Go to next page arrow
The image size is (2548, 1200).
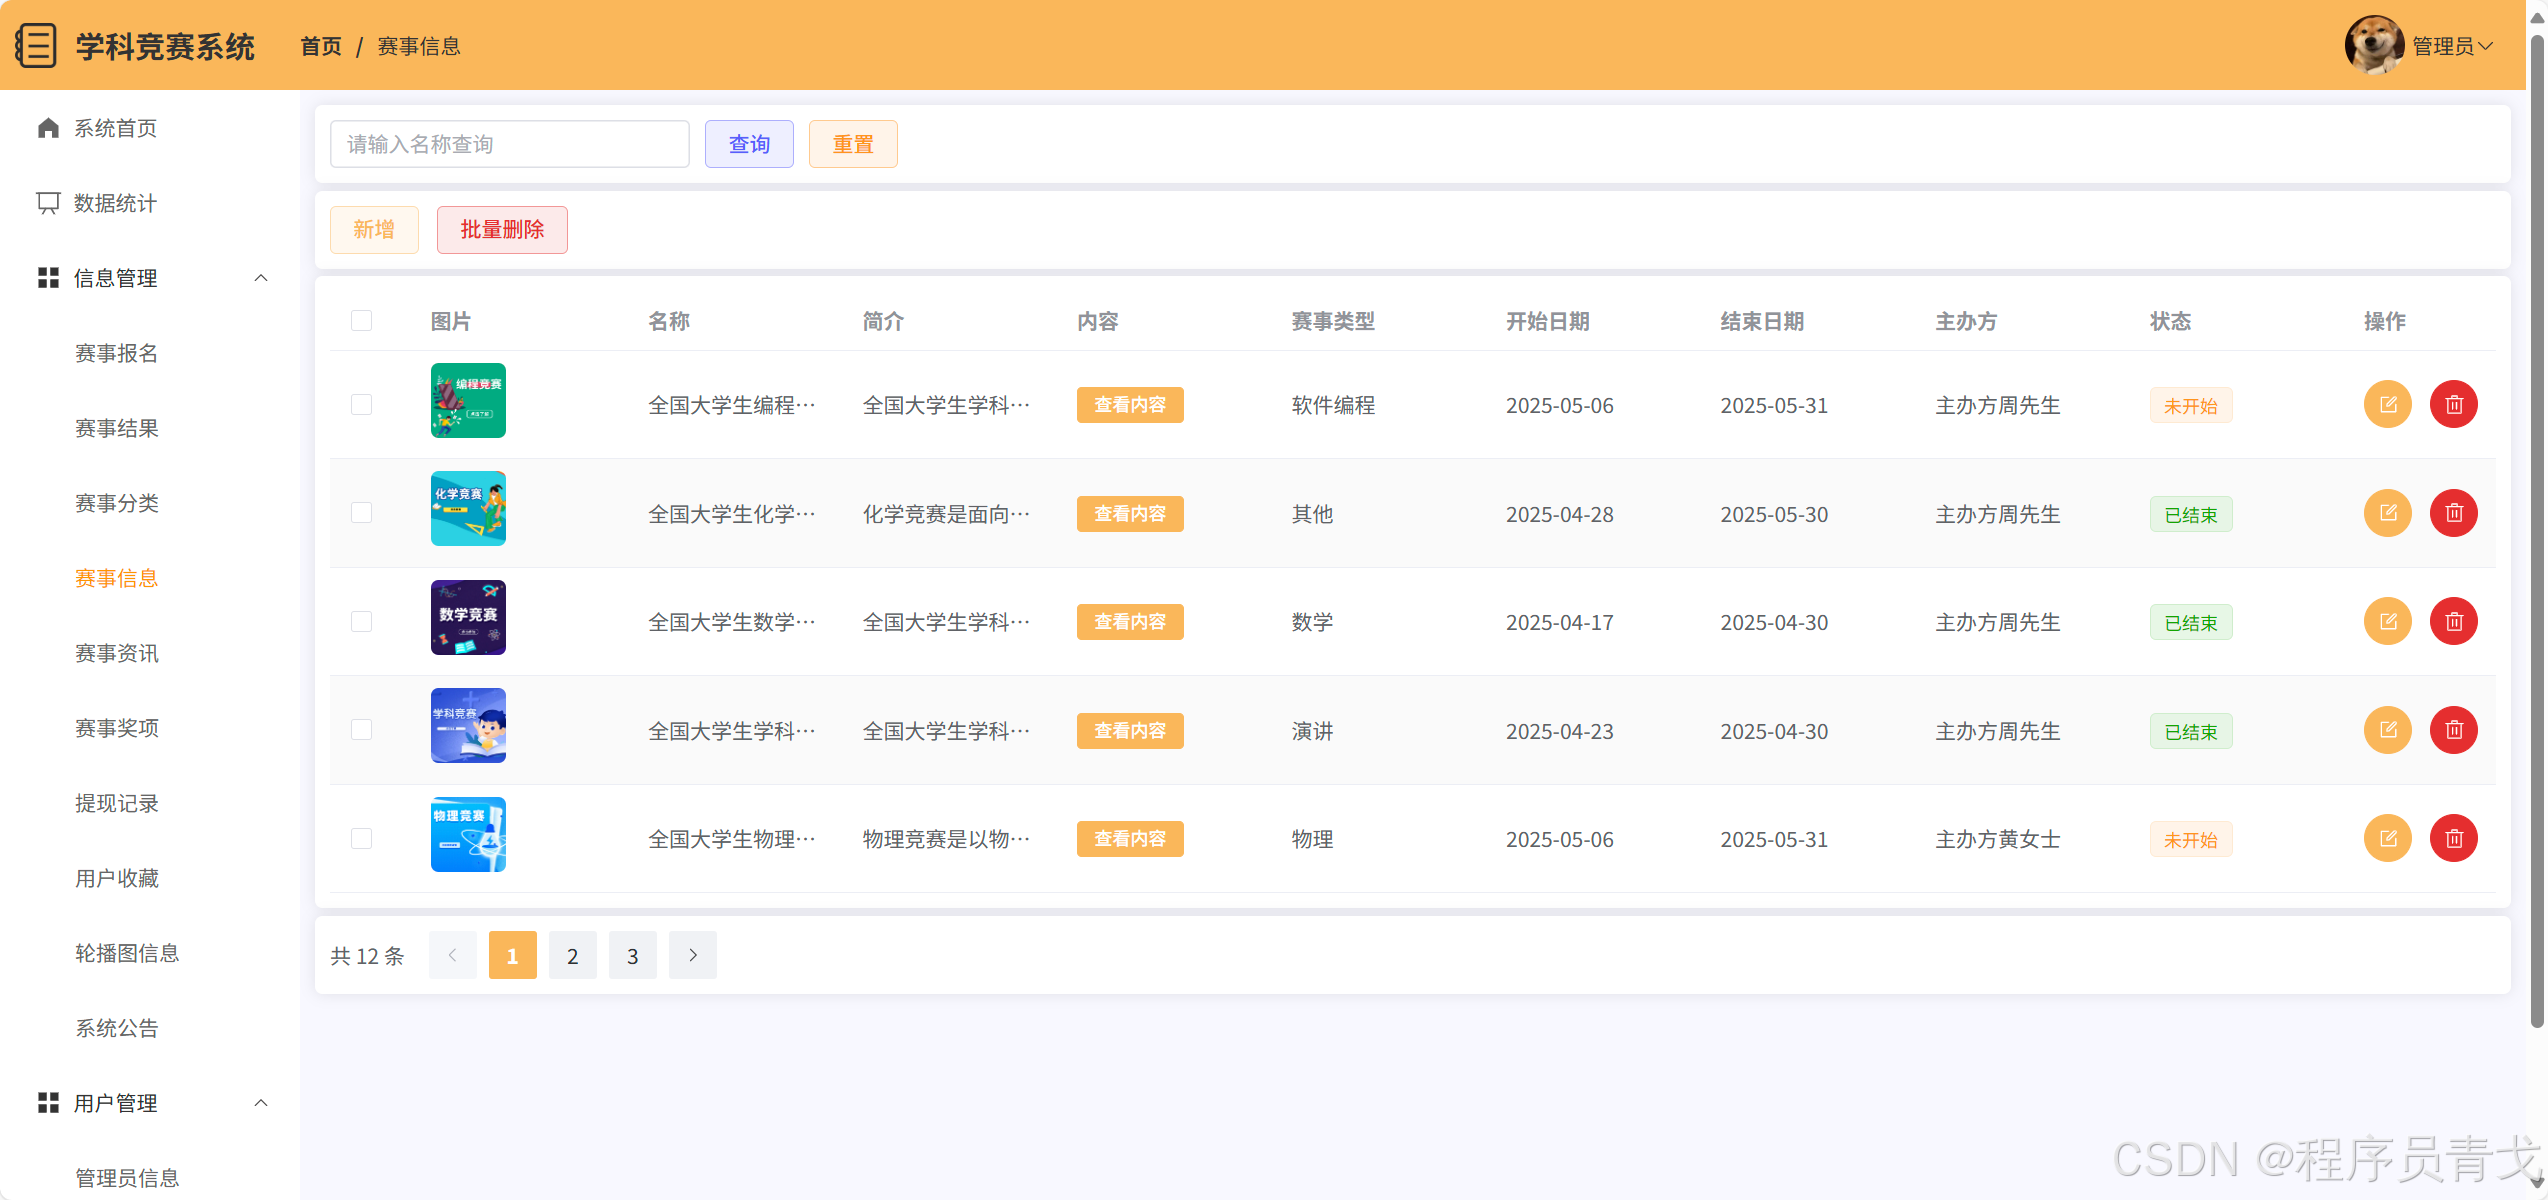click(692, 955)
